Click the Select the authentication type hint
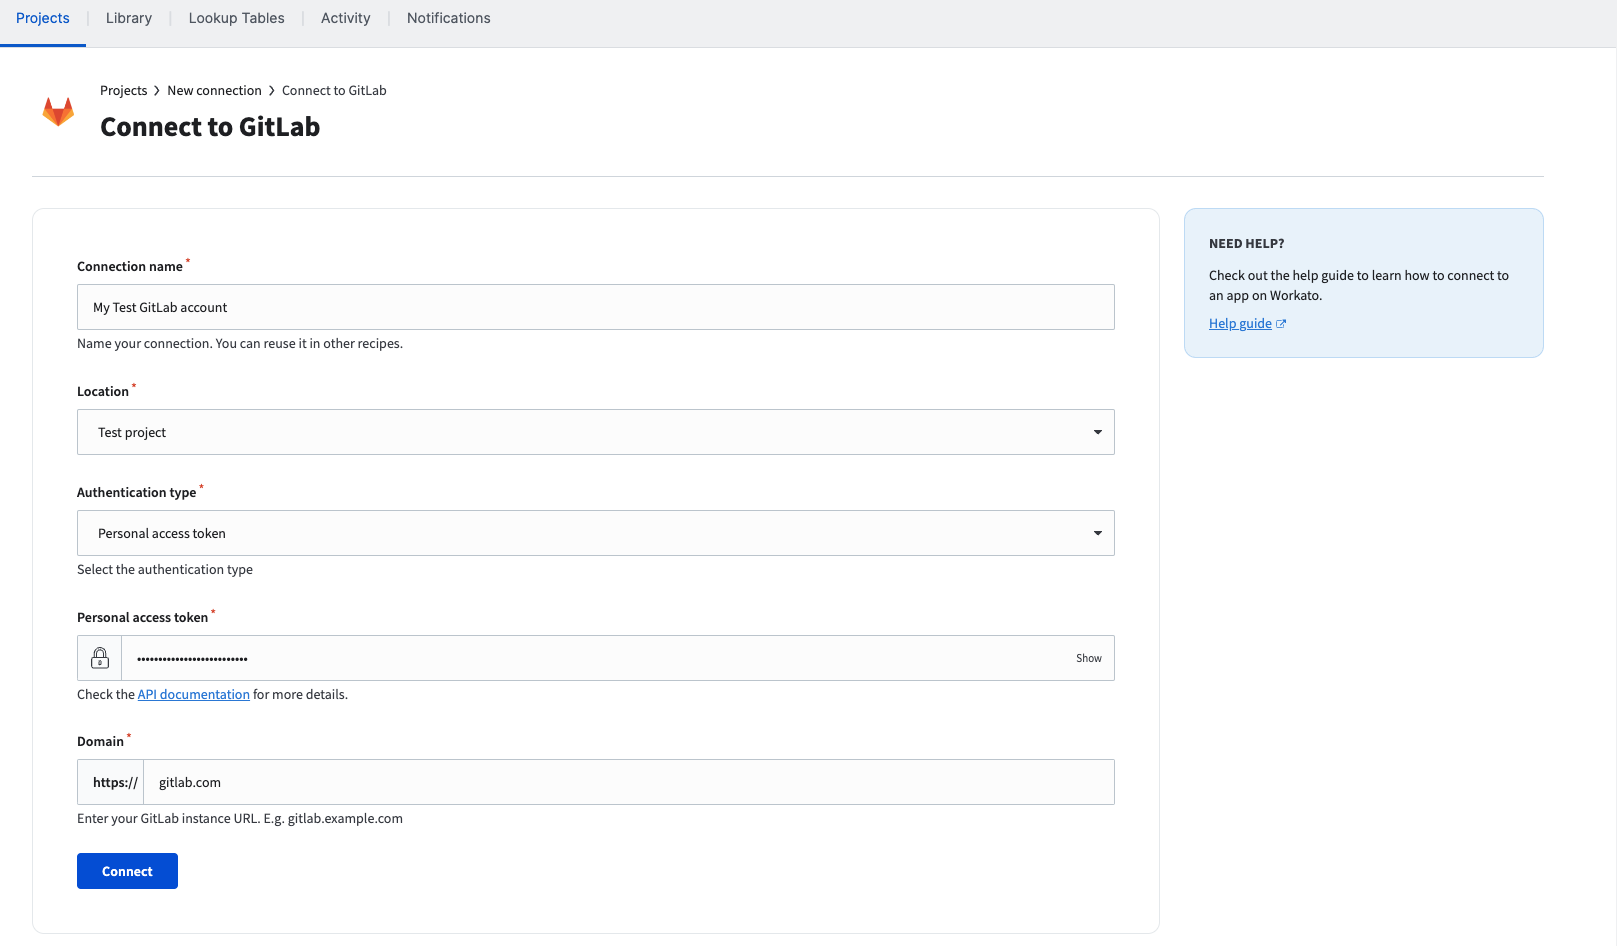This screenshot has height=946, width=1617. (165, 570)
